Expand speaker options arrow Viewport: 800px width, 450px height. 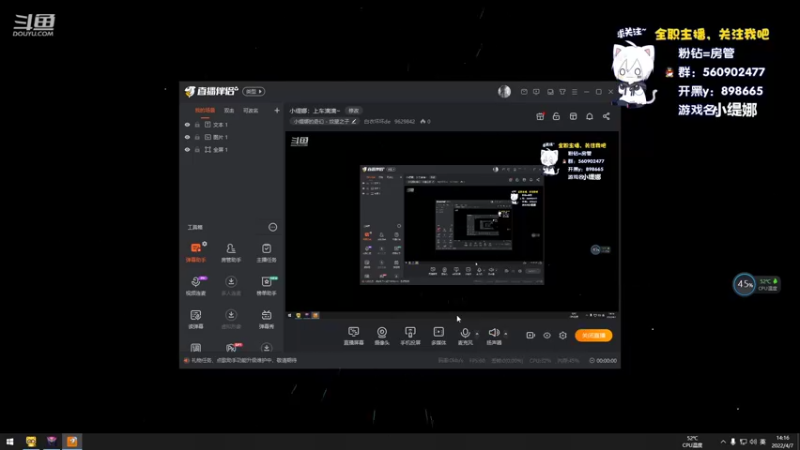tap(506, 334)
